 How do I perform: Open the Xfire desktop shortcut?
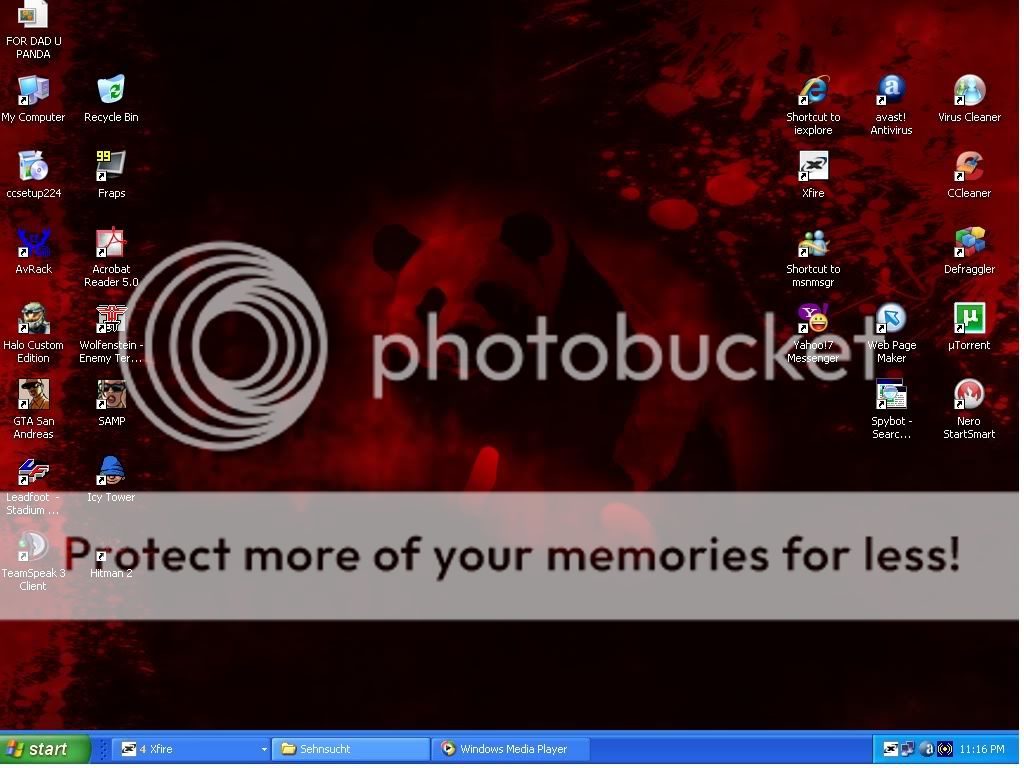[812, 167]
